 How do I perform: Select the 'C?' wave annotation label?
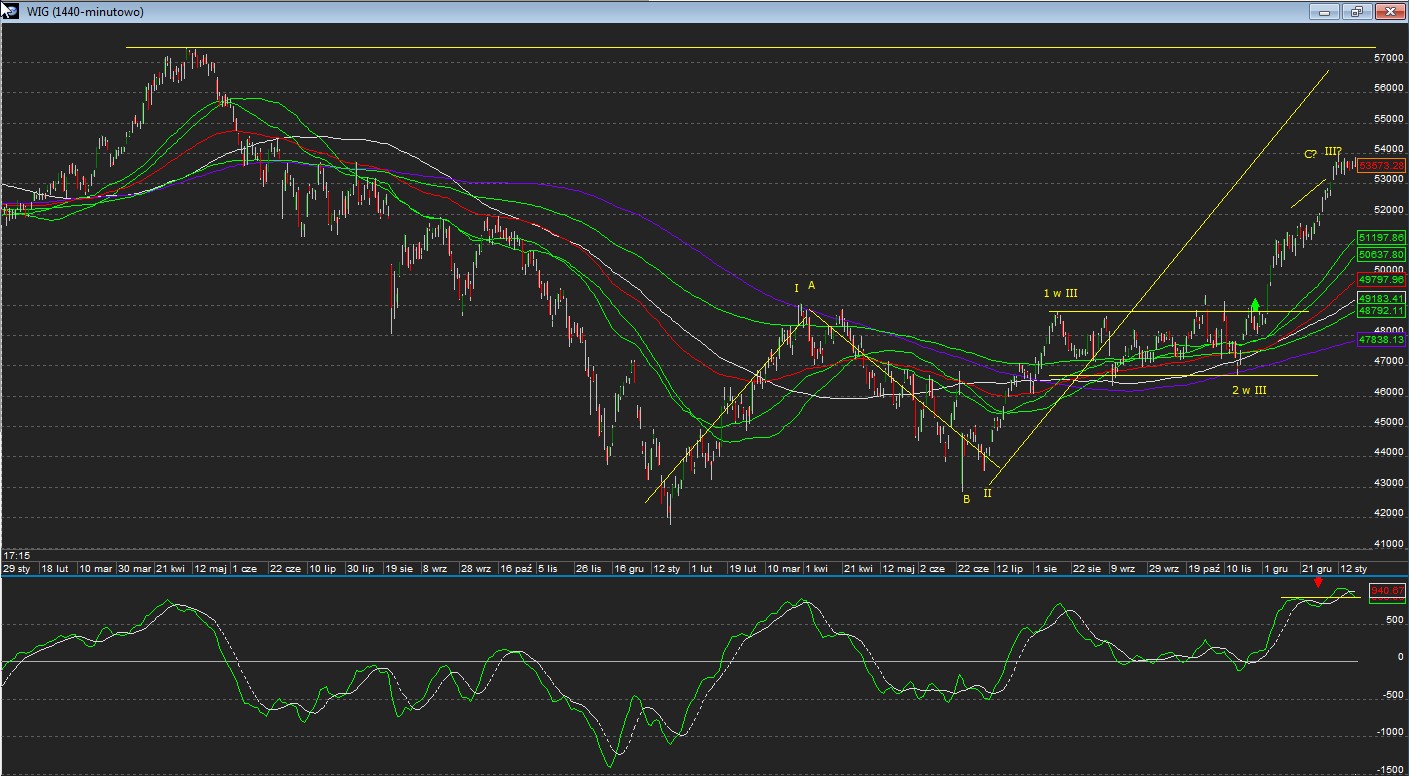pyautogui.click(x=1310, y=154)
